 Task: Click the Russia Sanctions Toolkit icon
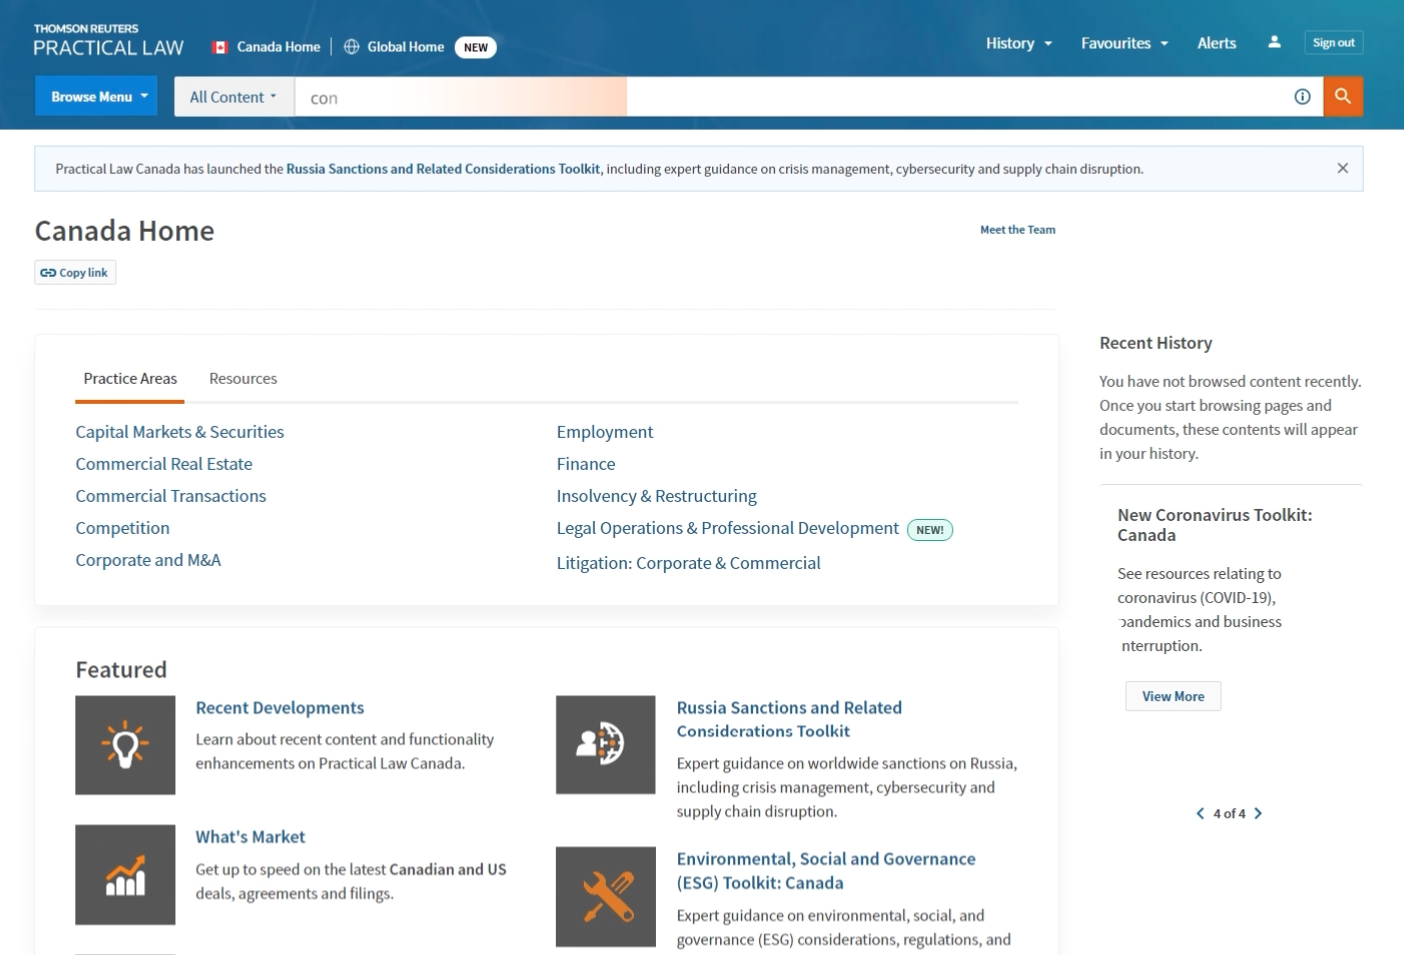coord(606,745)
